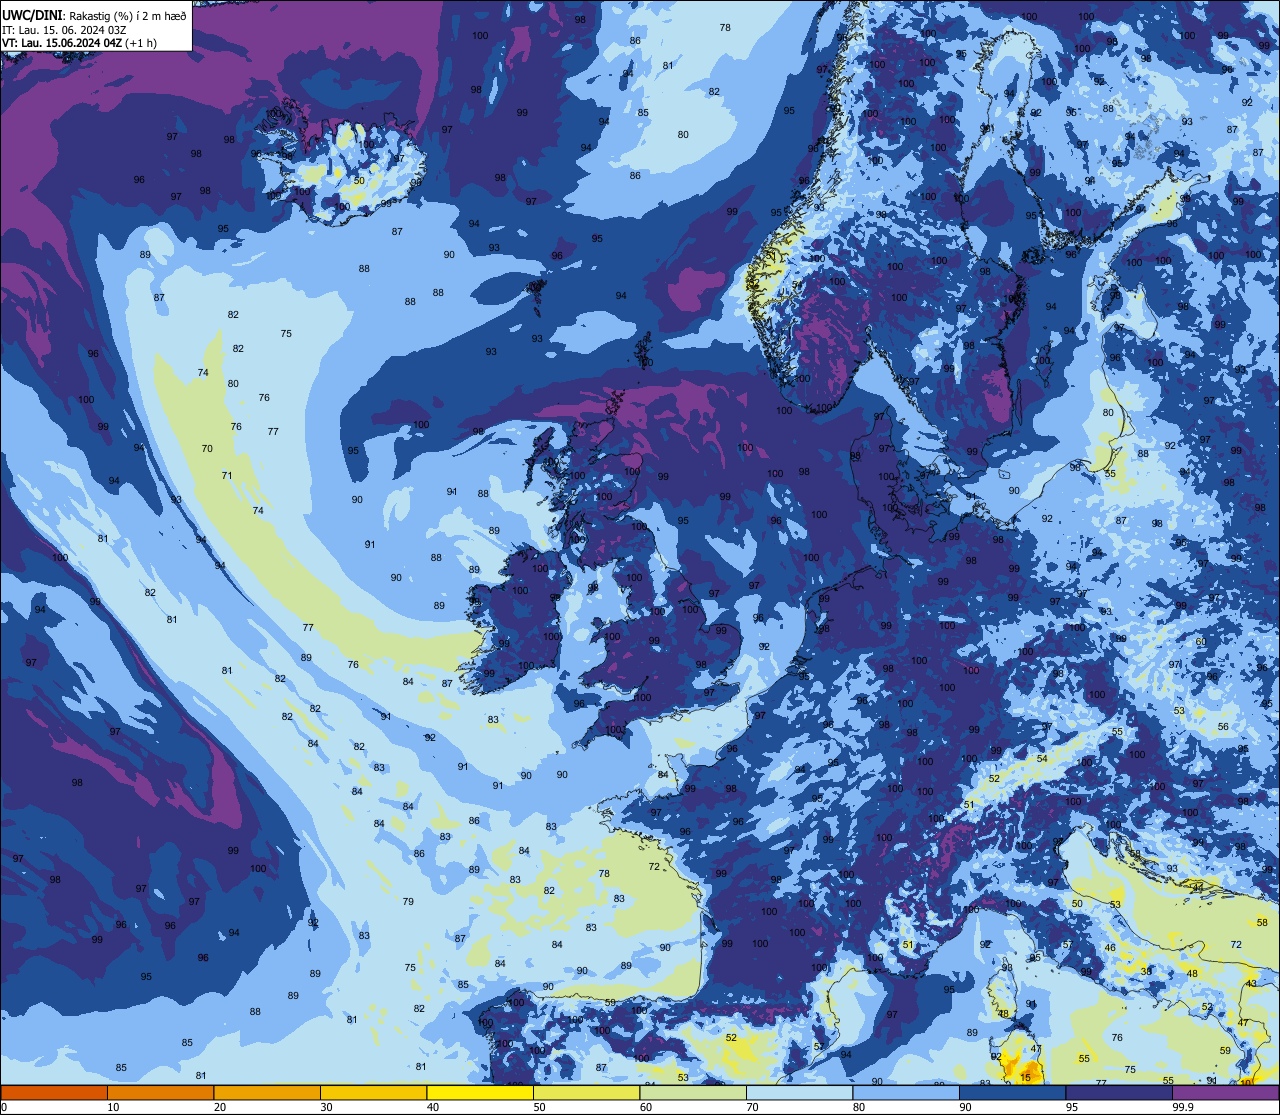
Task: Click the legend tick label "60"
Action: (646, 1107)
